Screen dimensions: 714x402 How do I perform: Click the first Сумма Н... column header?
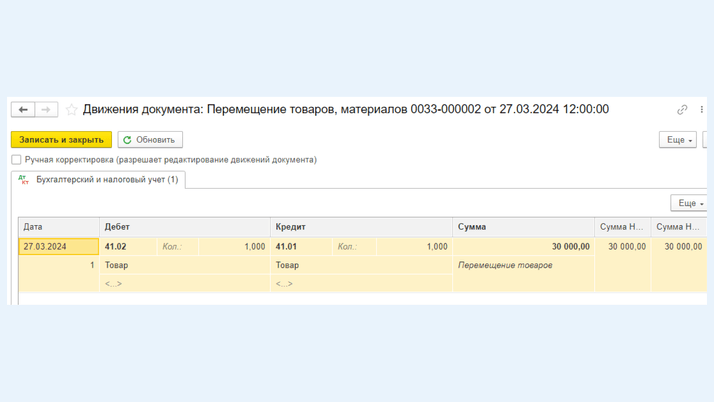622,227
